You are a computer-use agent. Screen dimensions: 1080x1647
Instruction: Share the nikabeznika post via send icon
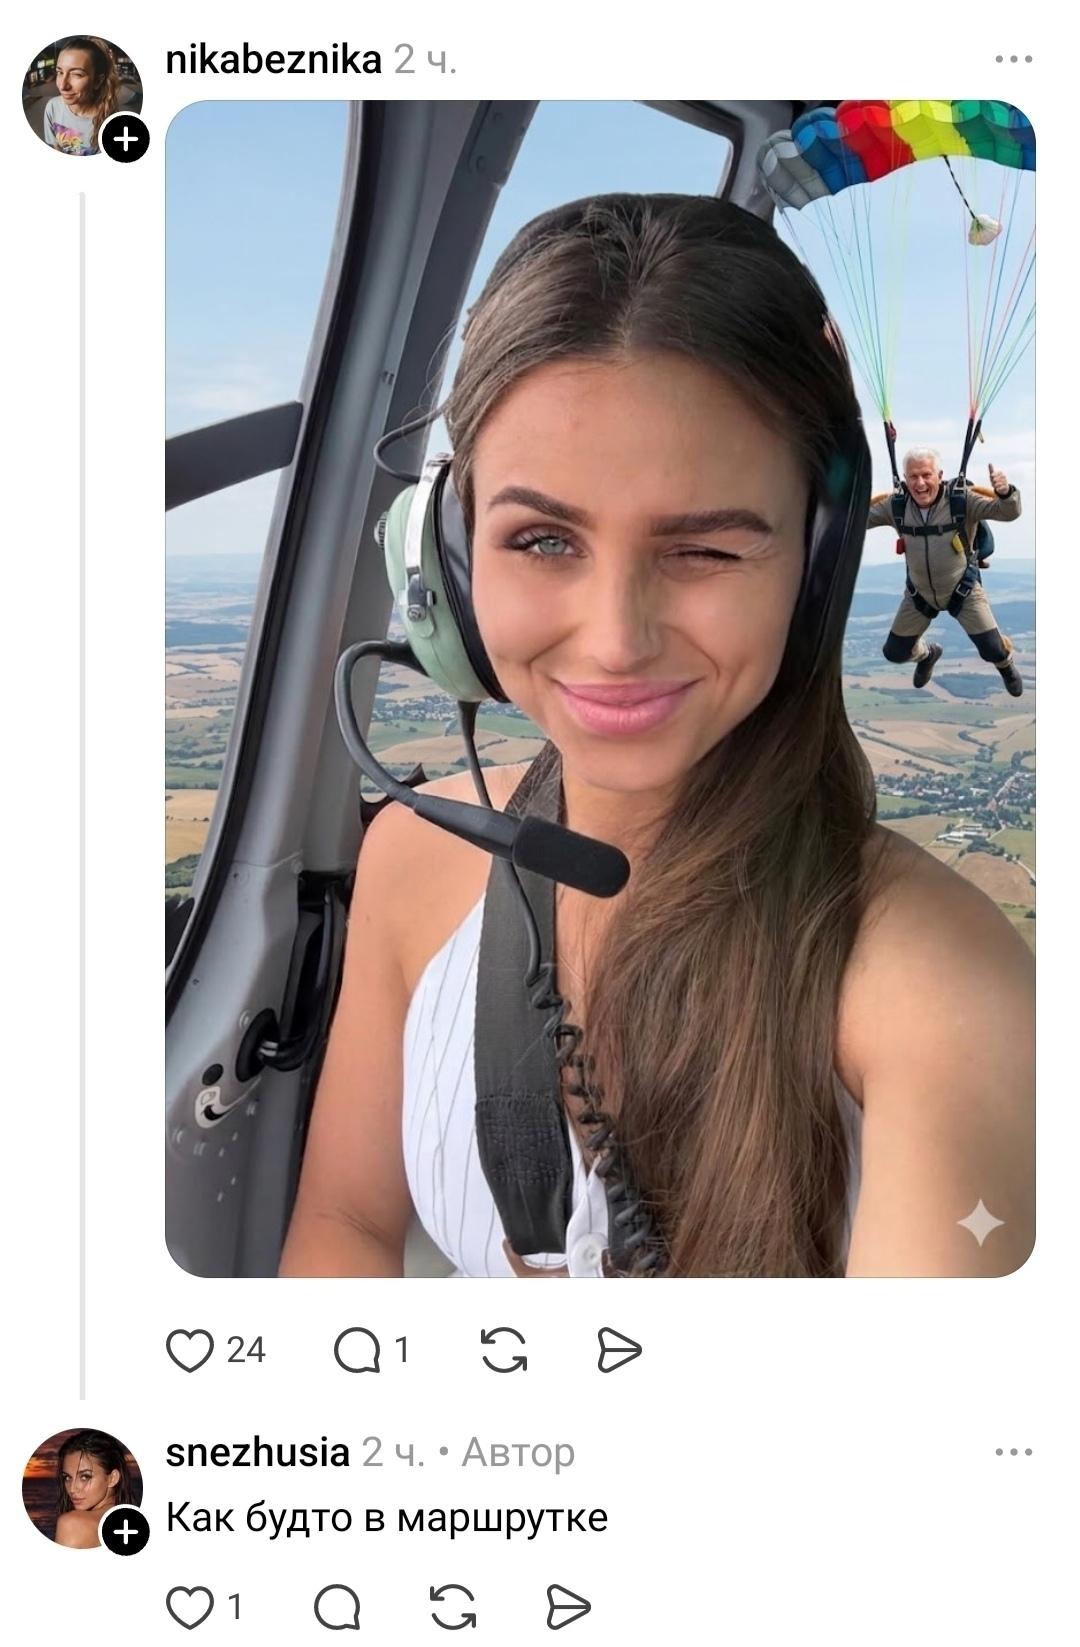[x=619, y=1350]
